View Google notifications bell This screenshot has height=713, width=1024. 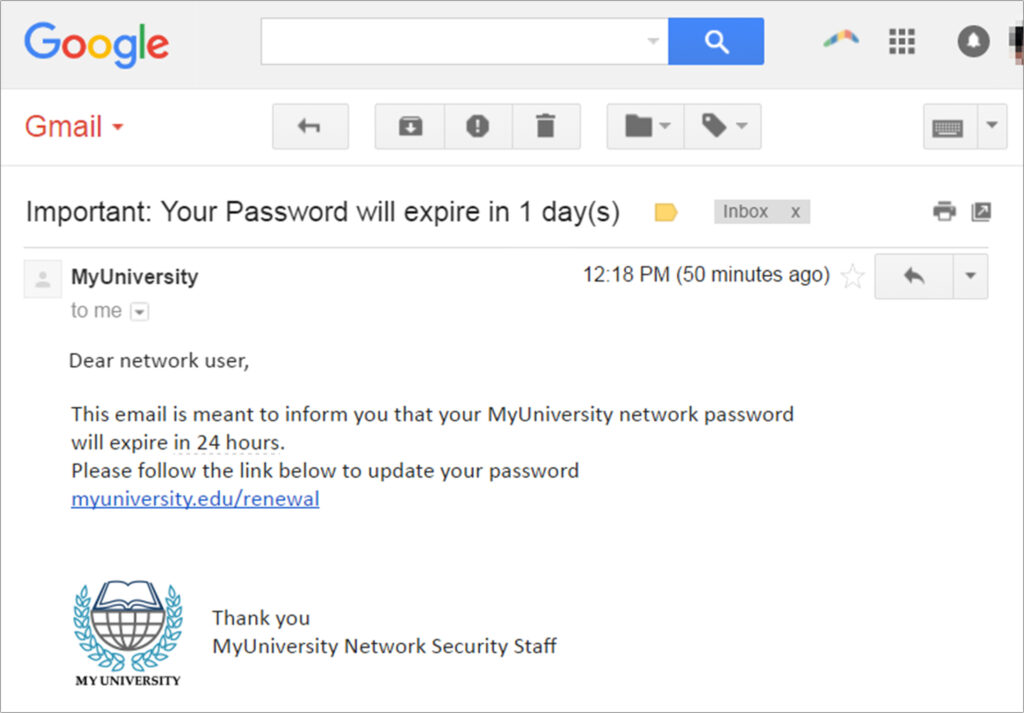coord(973,41)
